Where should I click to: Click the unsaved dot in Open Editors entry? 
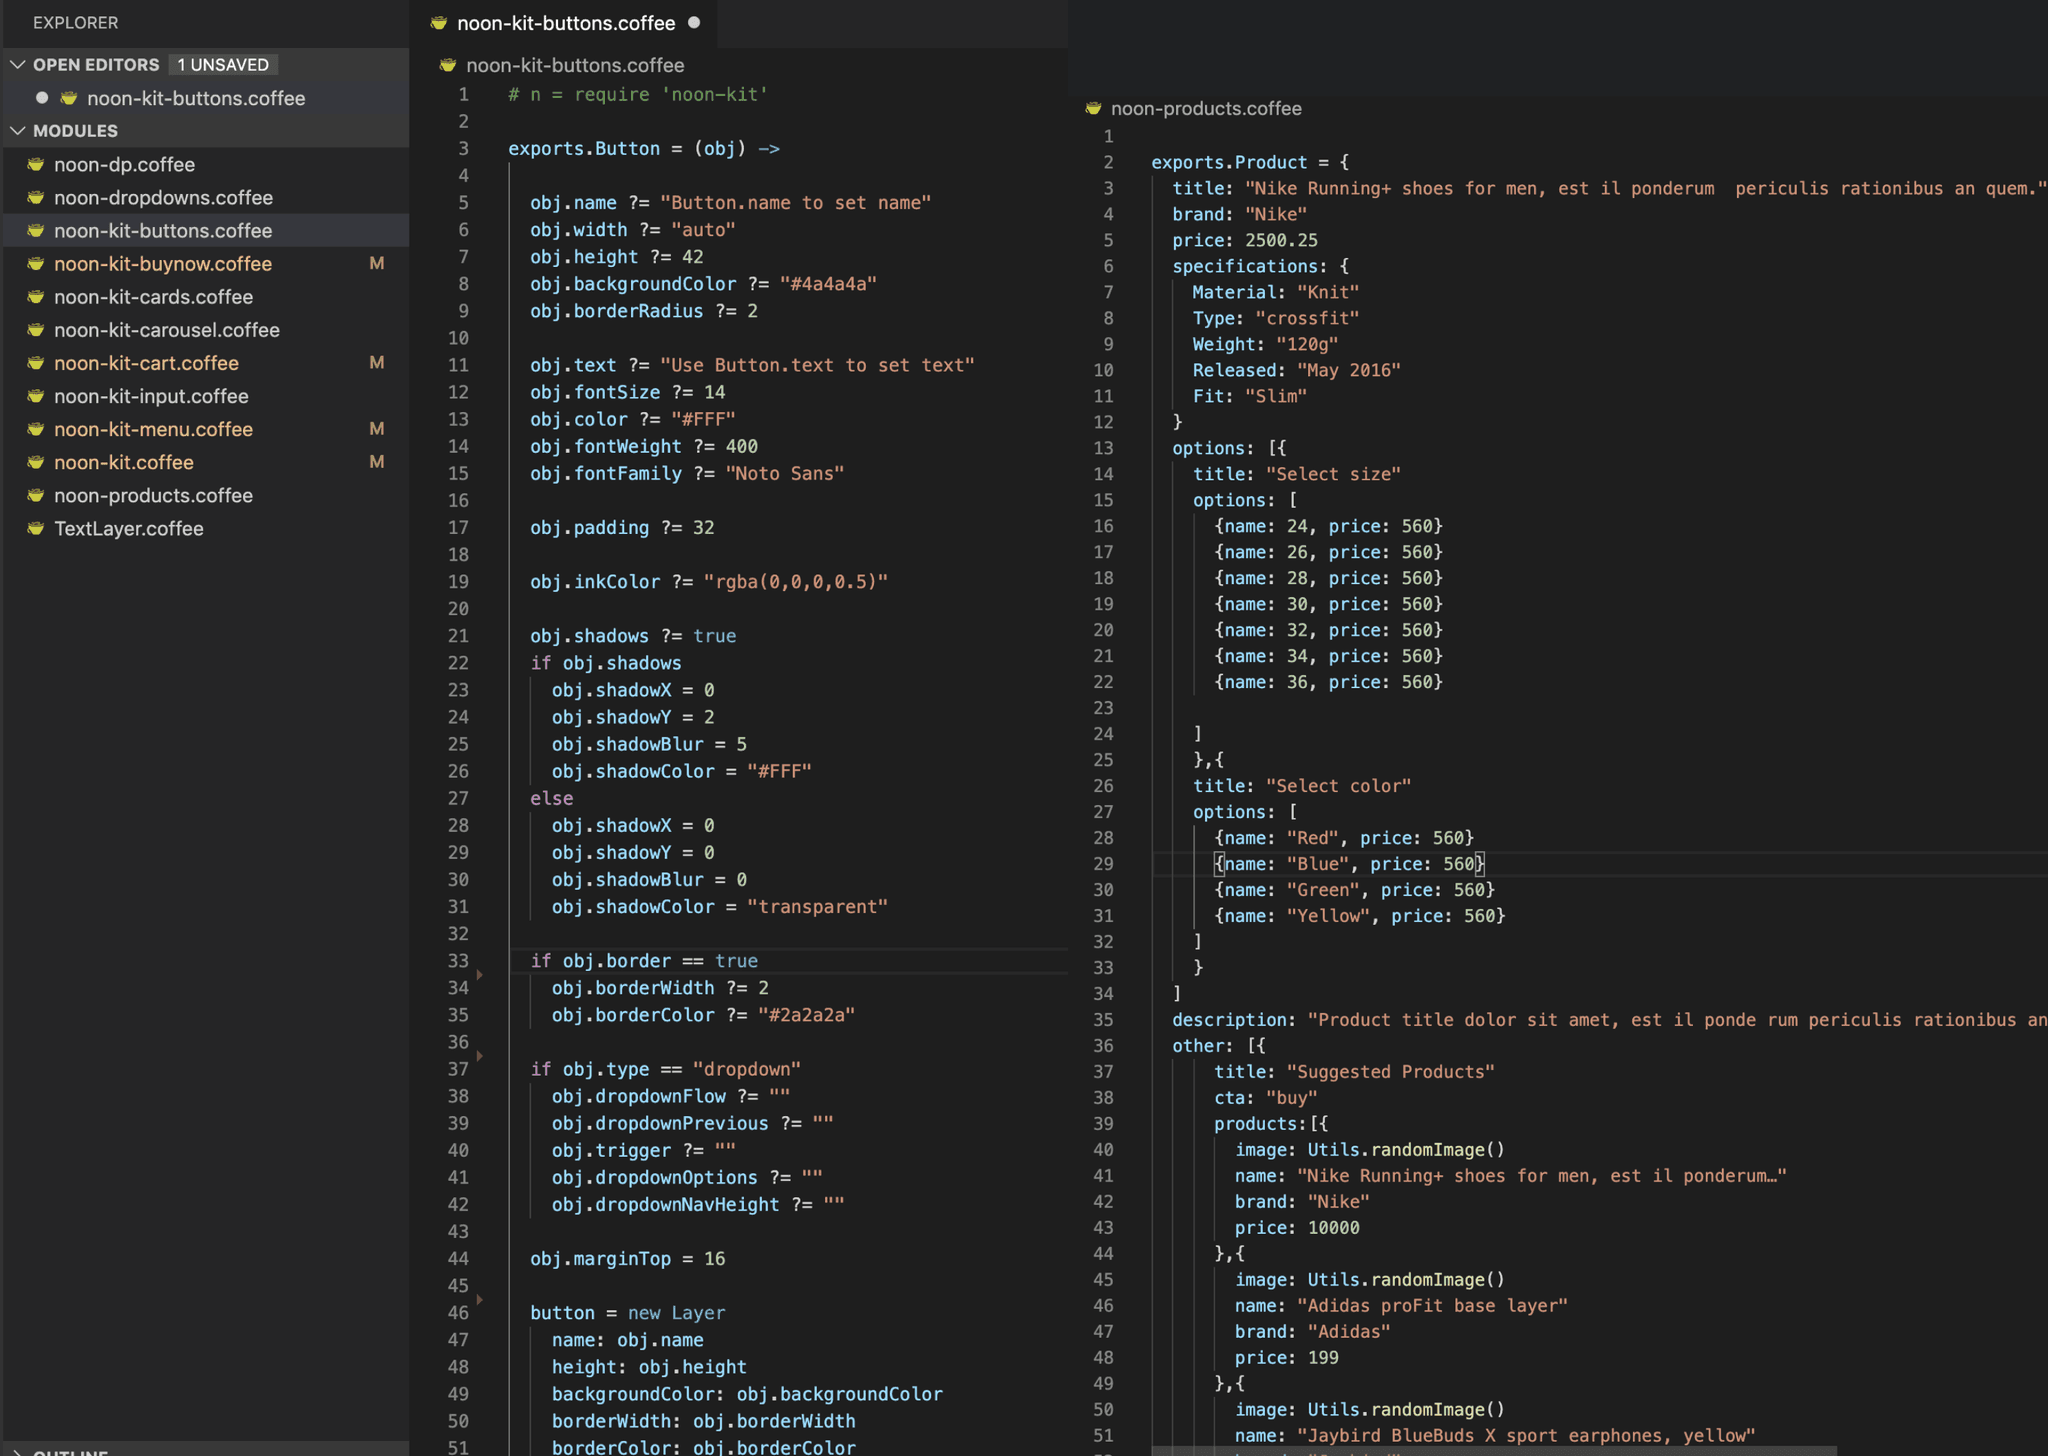[42, 98]
